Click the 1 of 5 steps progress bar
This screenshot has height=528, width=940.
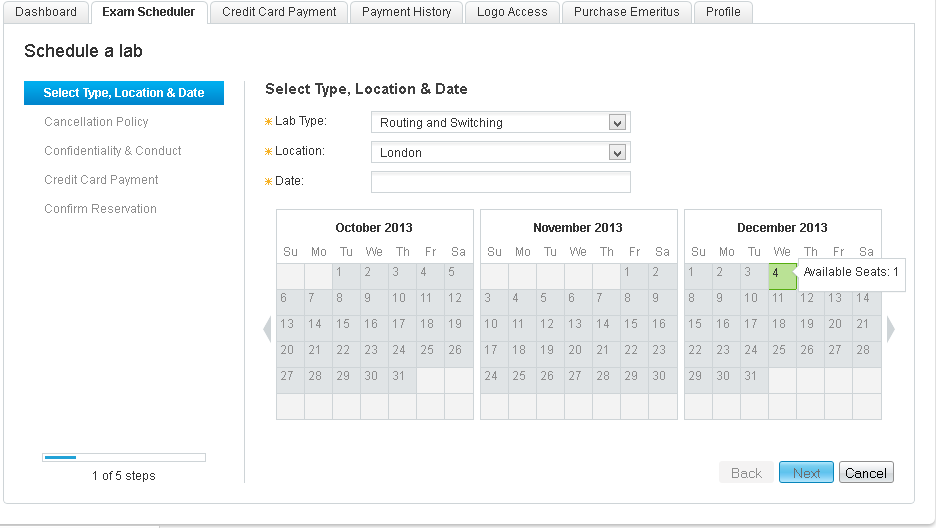124,457
